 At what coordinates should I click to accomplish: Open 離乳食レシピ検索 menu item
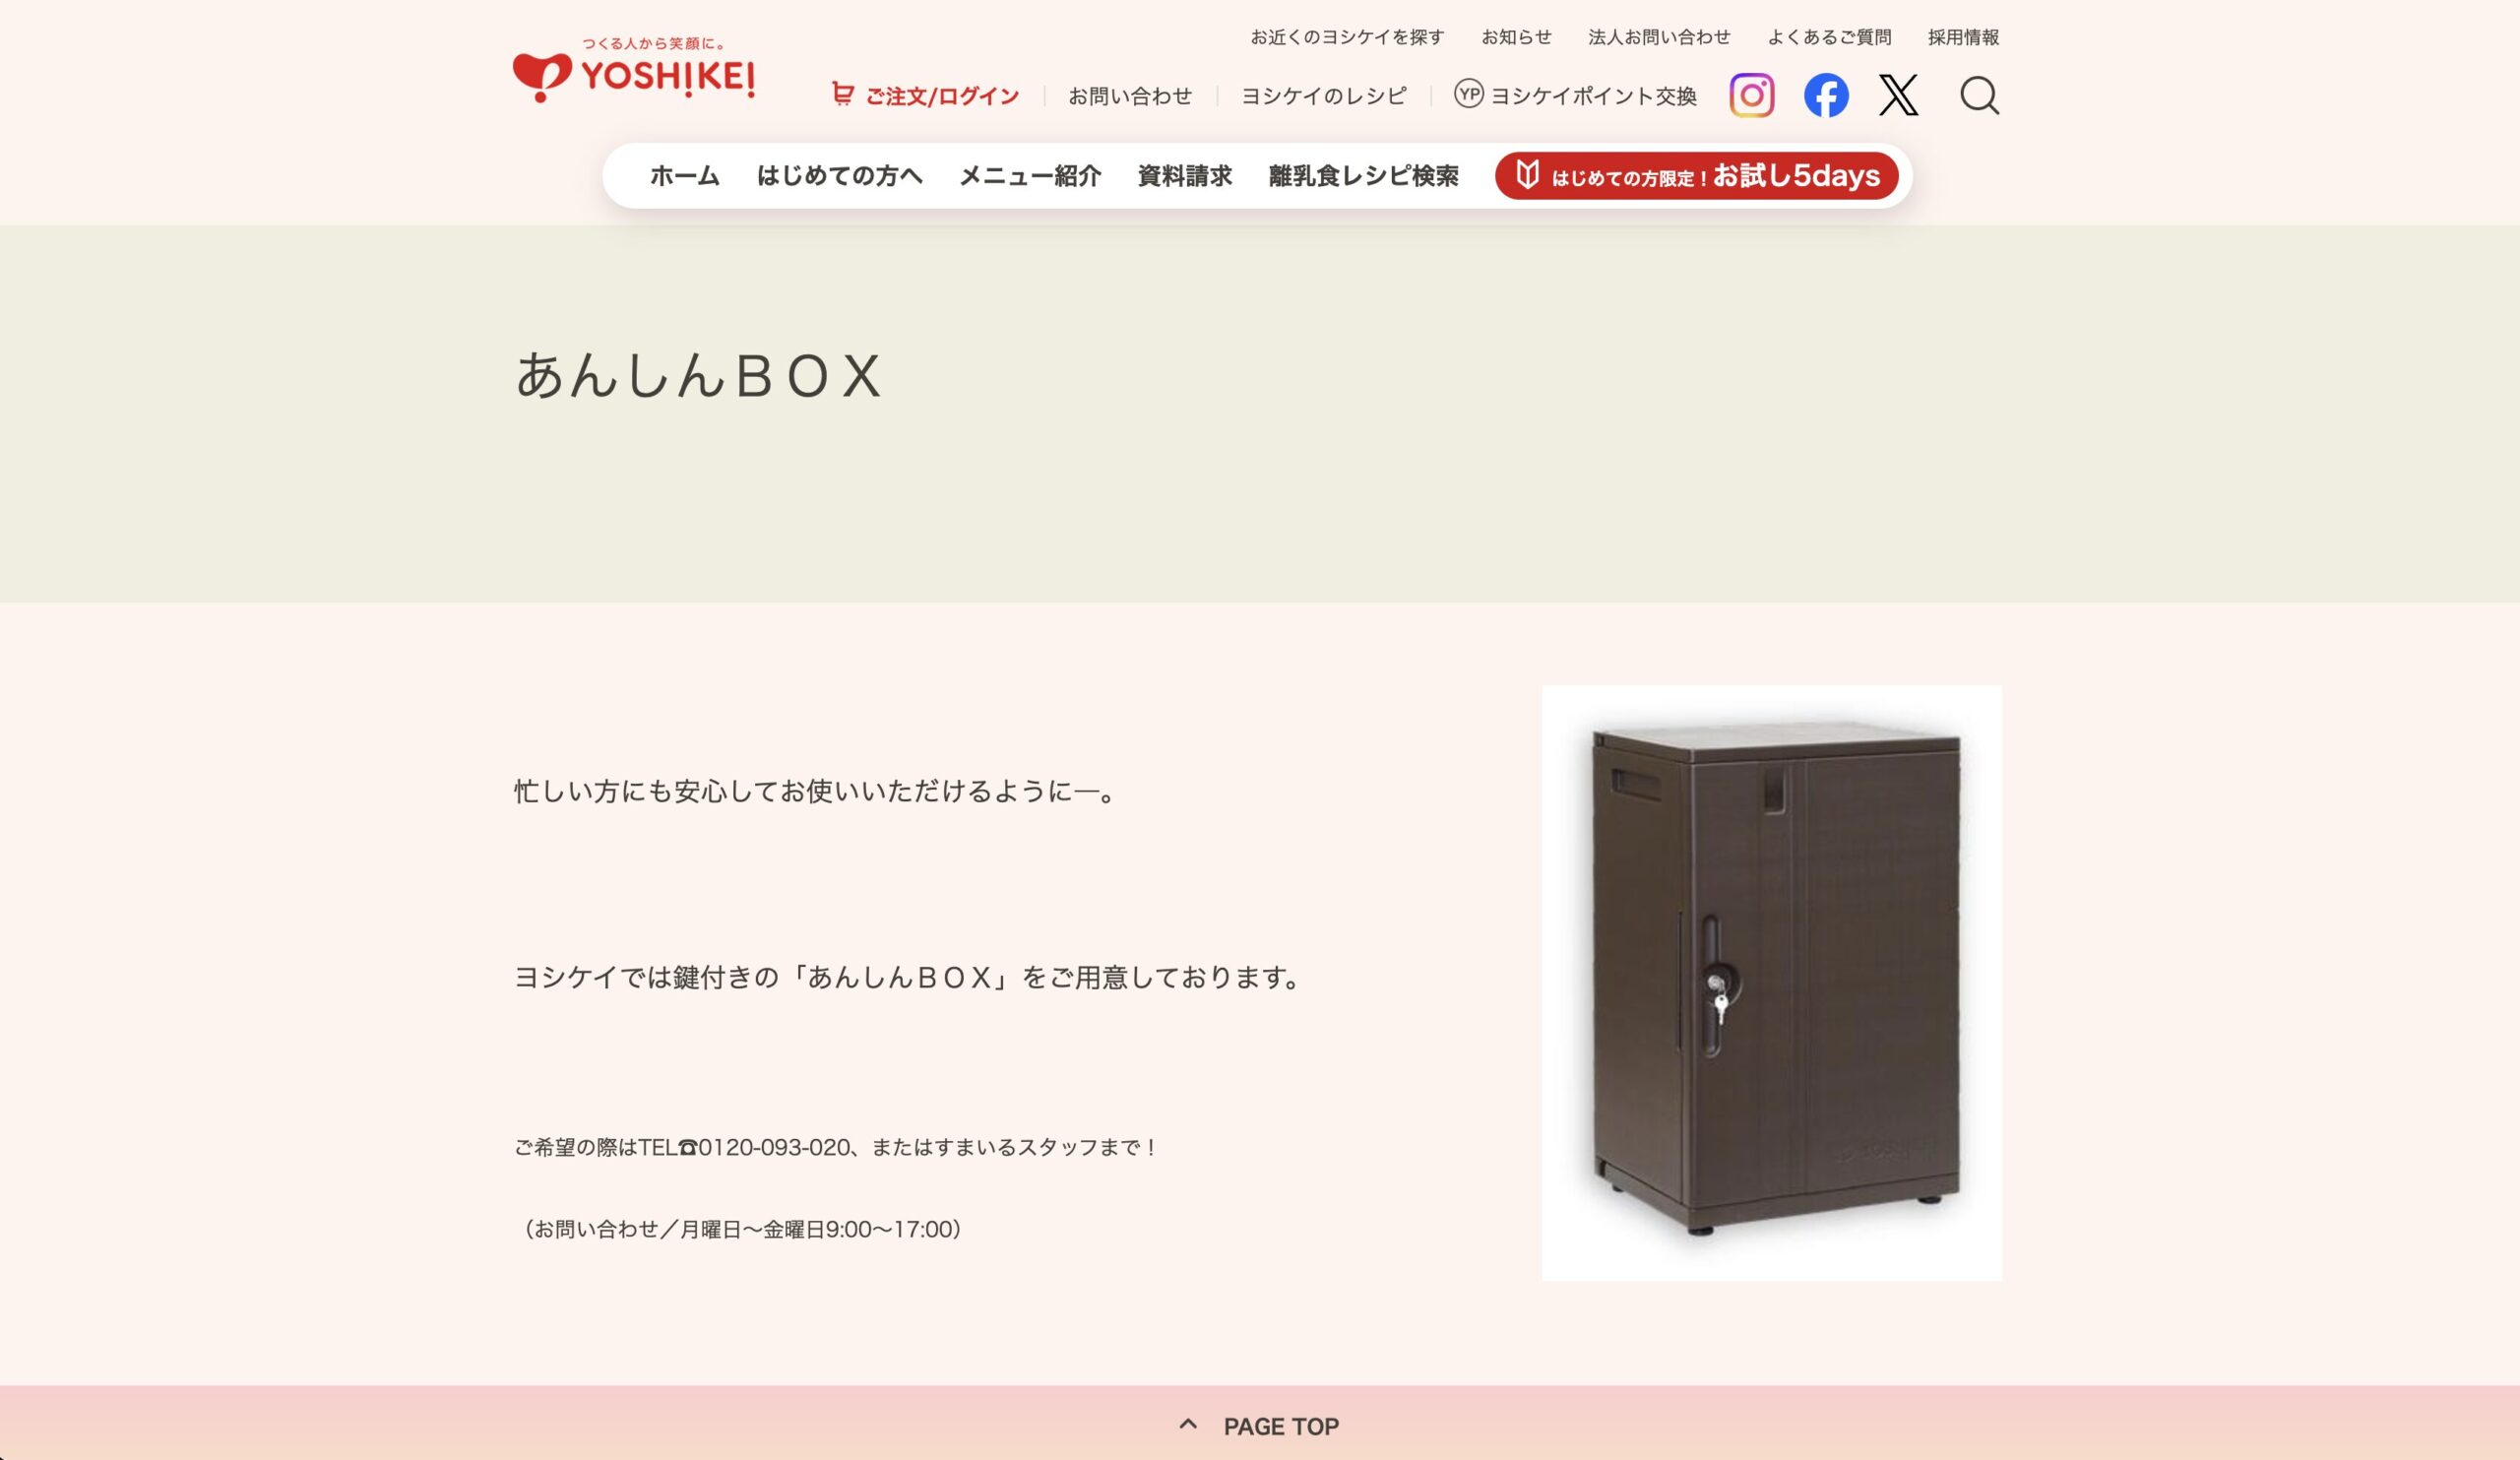pos(1363,176)
